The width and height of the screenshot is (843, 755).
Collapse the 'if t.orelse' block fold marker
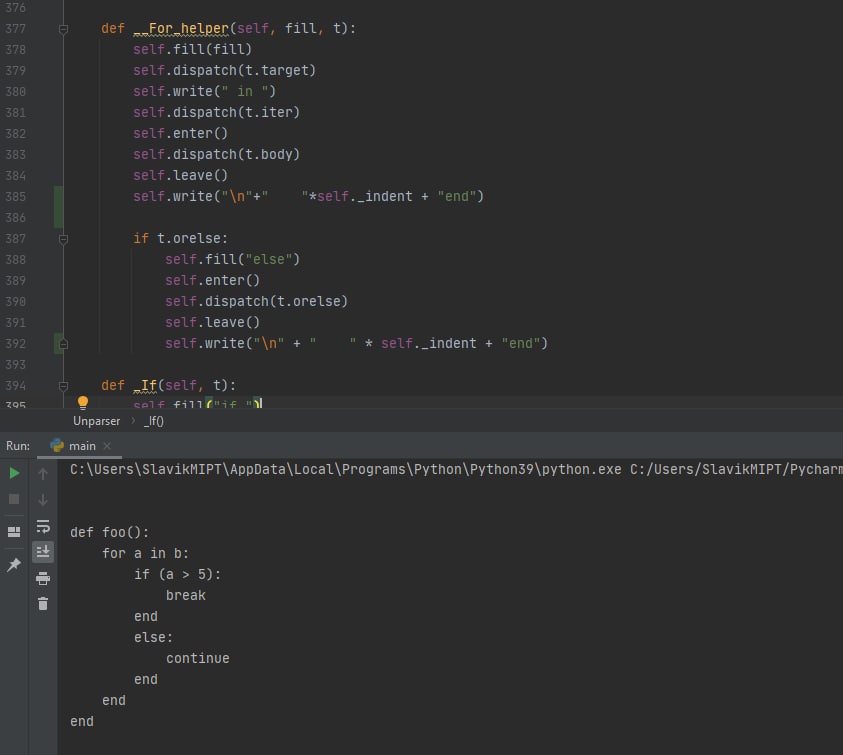coord(63,239)
